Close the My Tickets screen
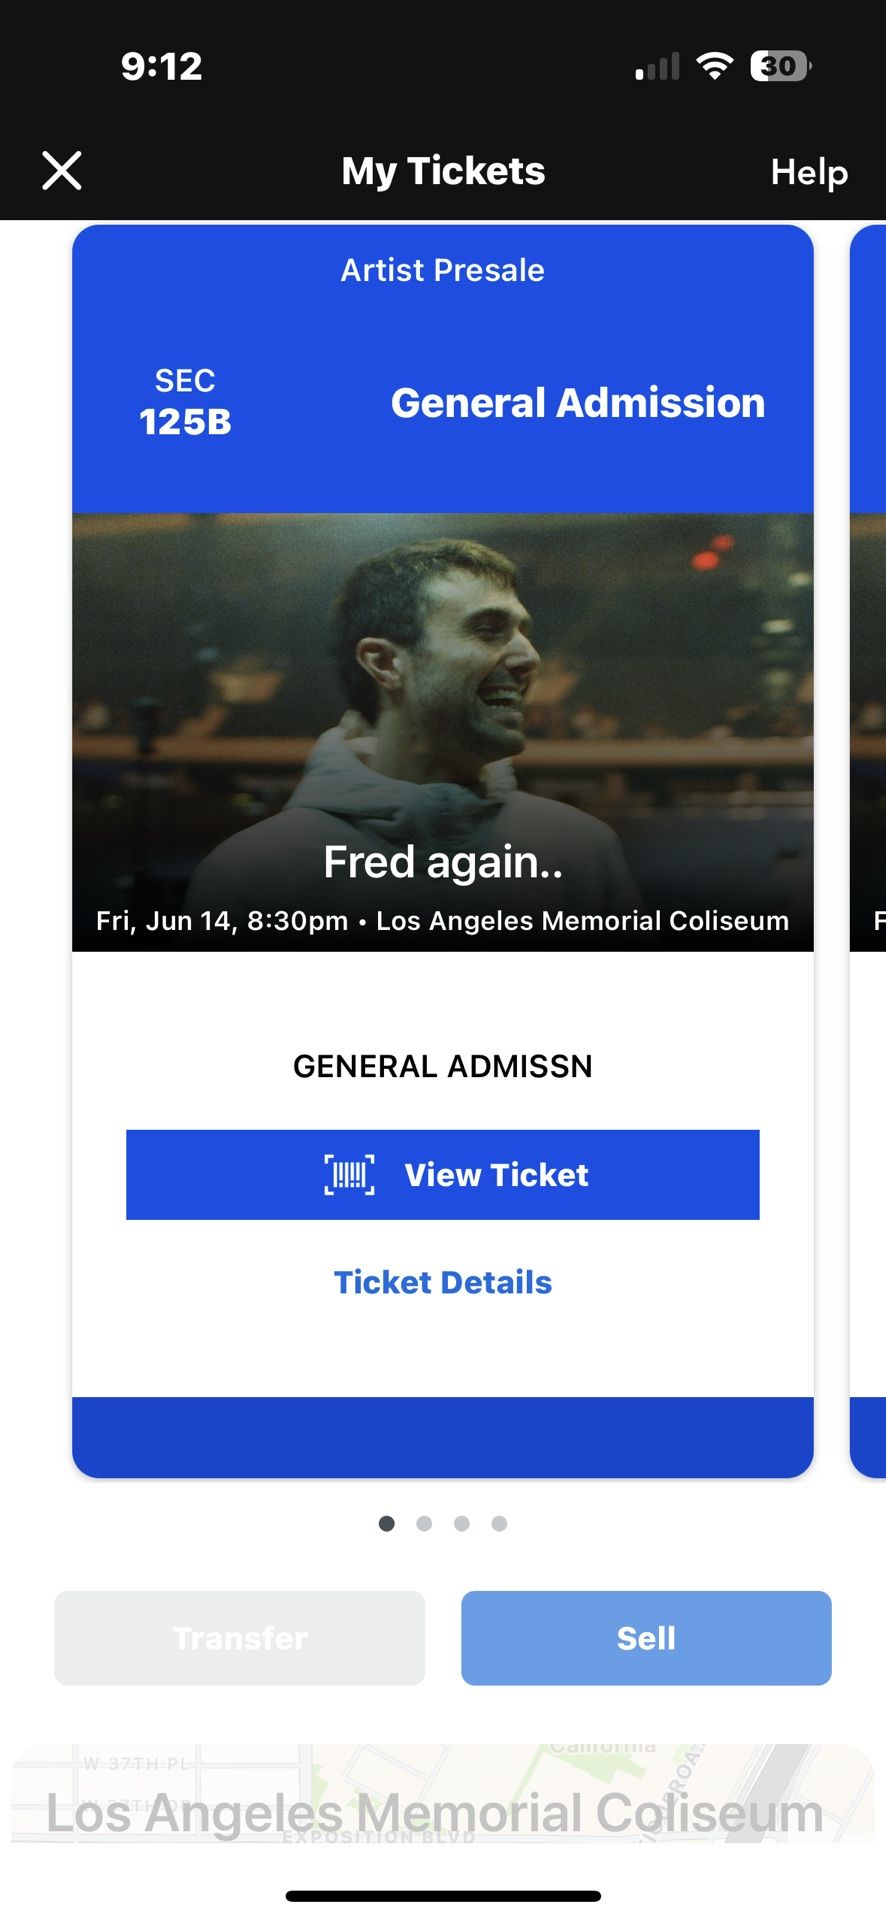 coord(62,171)
